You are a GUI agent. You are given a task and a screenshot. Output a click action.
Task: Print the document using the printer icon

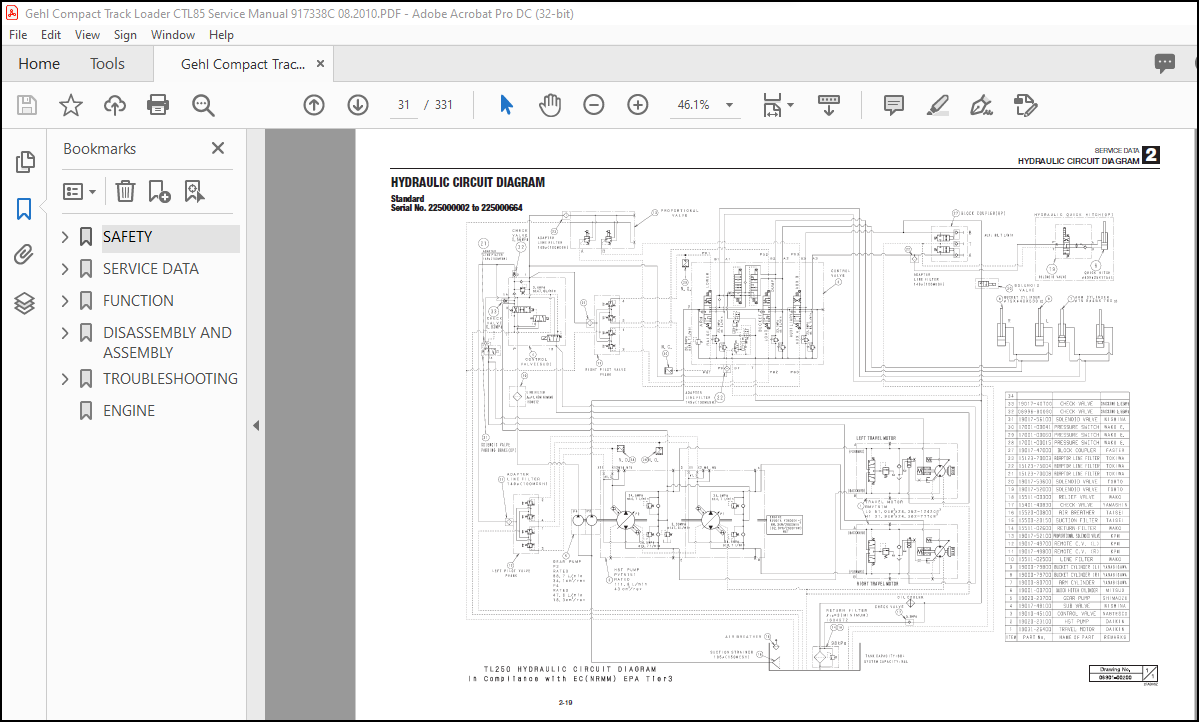[158, 105]
